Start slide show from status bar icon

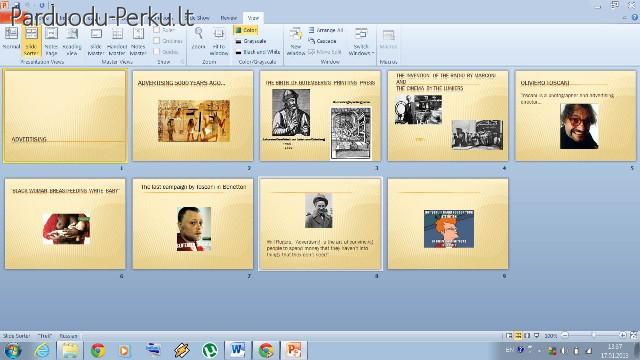tap(536, 336)
